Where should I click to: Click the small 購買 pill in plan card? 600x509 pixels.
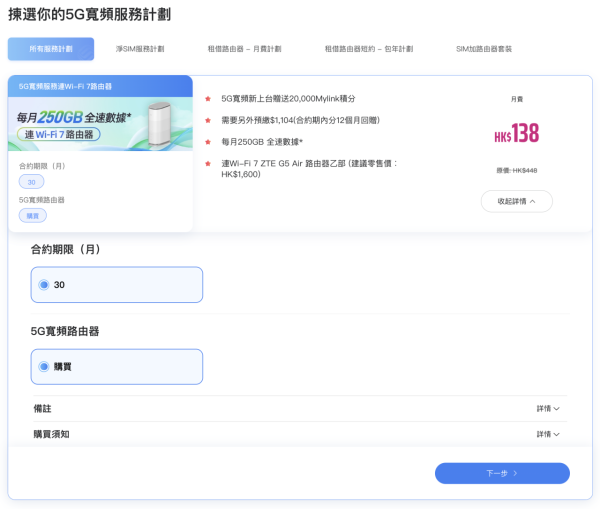point(33,216)
